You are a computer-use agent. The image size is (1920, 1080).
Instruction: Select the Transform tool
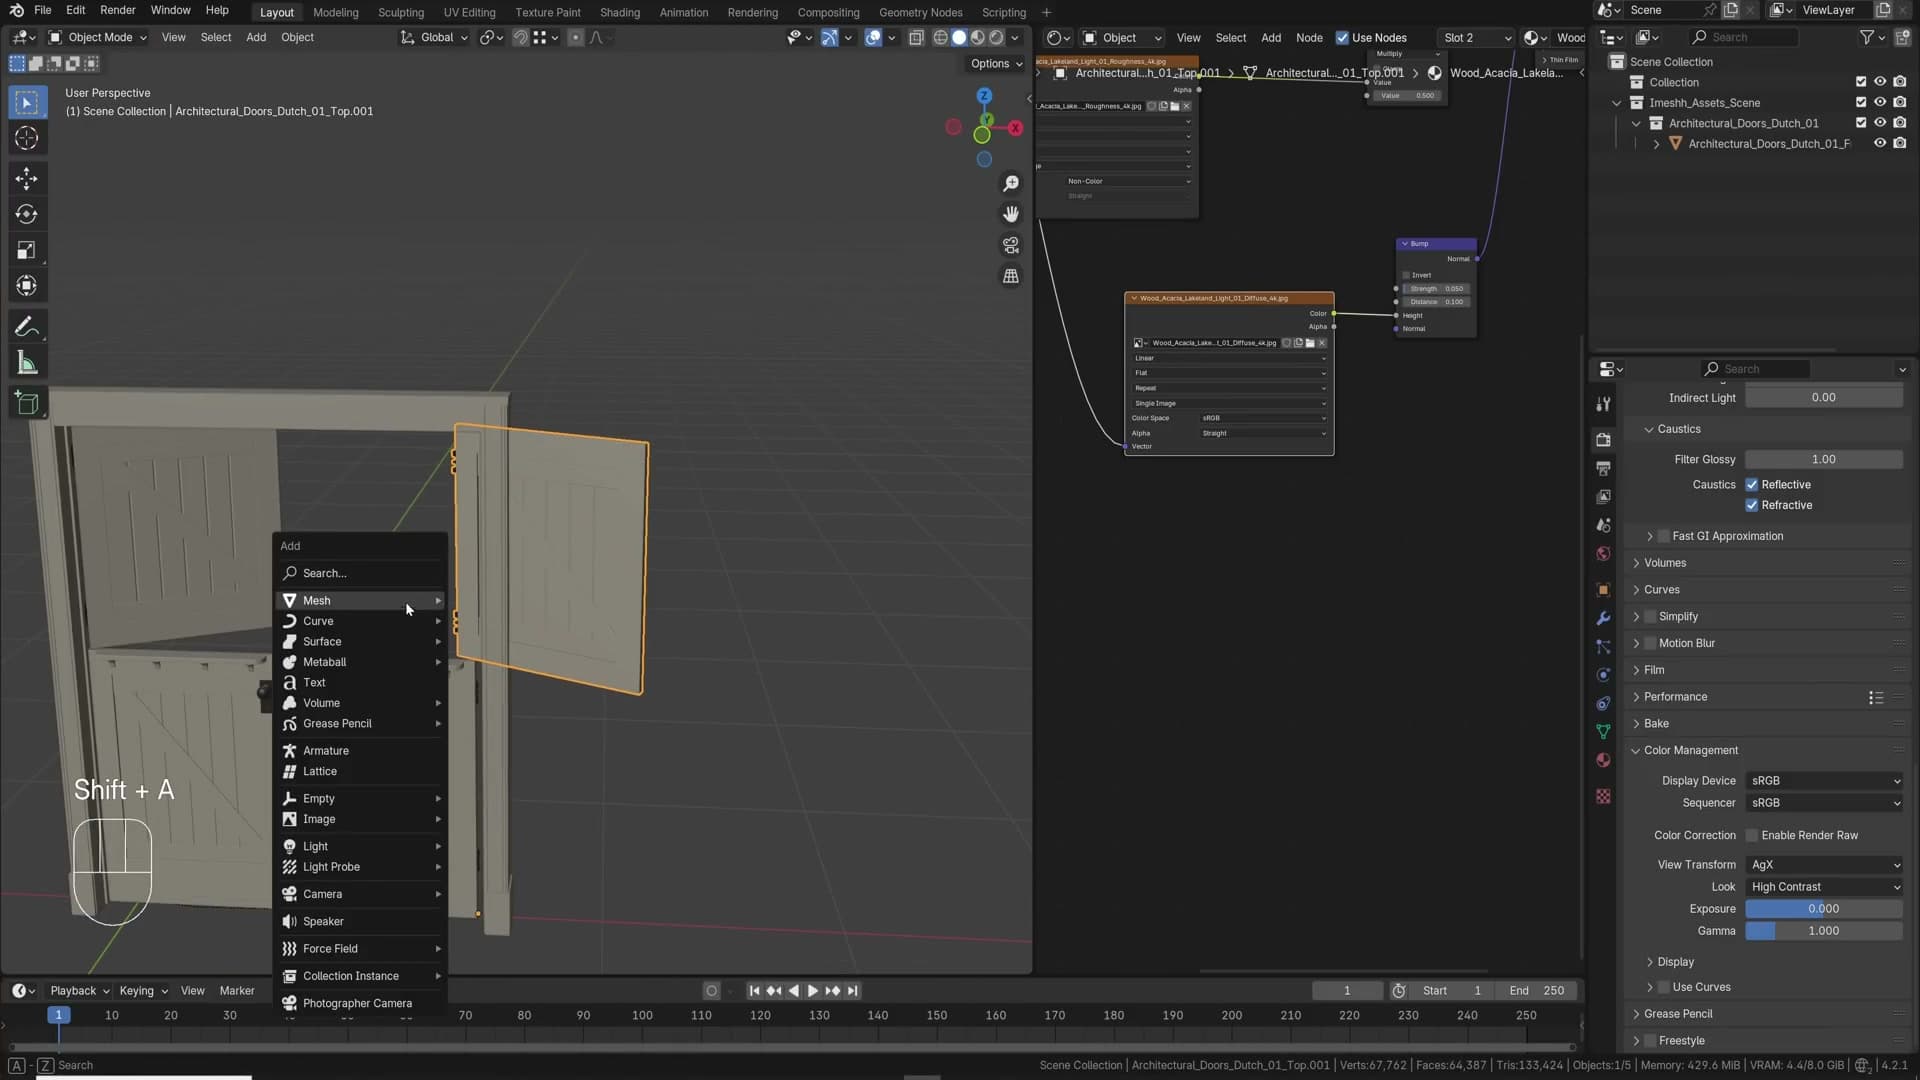tap(27, 286)
